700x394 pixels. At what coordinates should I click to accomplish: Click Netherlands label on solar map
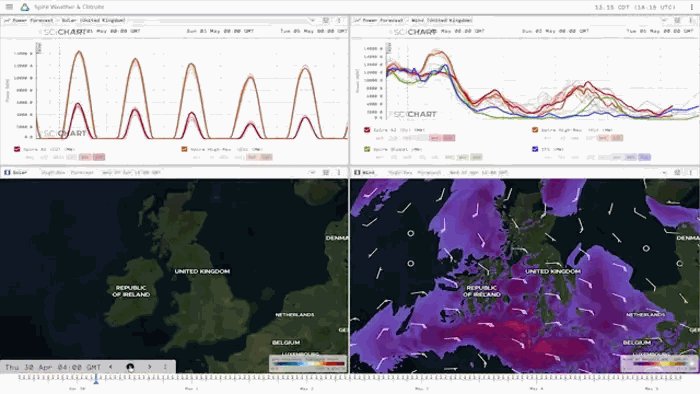pyautogui.click(x=295, y=315)
